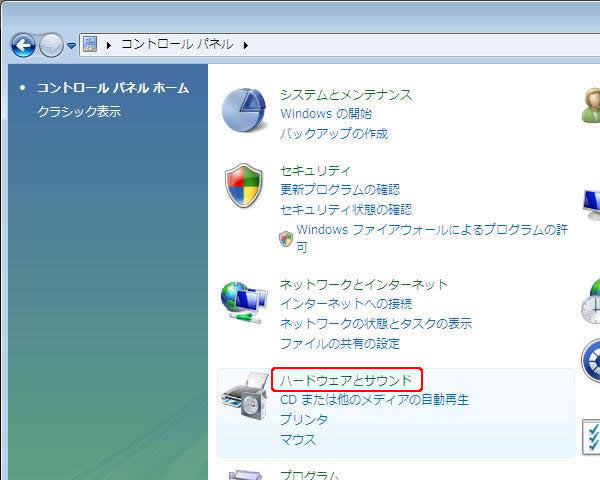Screen dimensions: 600x480
Task: Open セキュリティ category heading
Action: [x=315, y=170]
